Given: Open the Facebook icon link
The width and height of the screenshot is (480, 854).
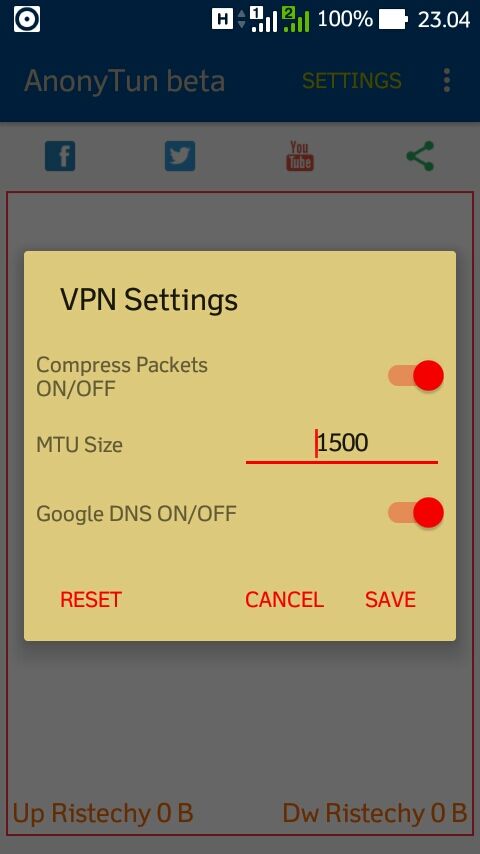Looking at the screenshot, I should (x=60, y=156).
